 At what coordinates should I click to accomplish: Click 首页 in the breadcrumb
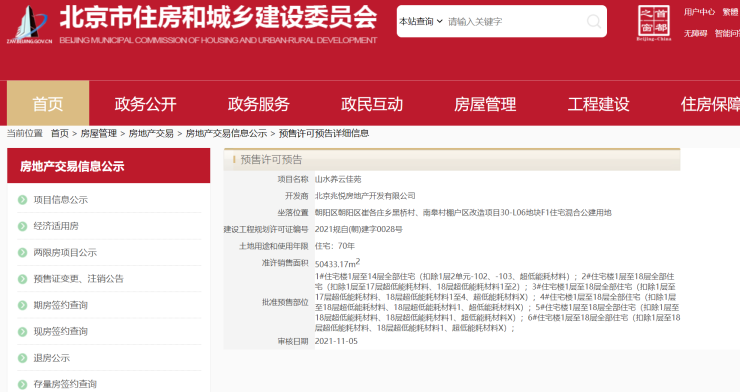(60, 133)
